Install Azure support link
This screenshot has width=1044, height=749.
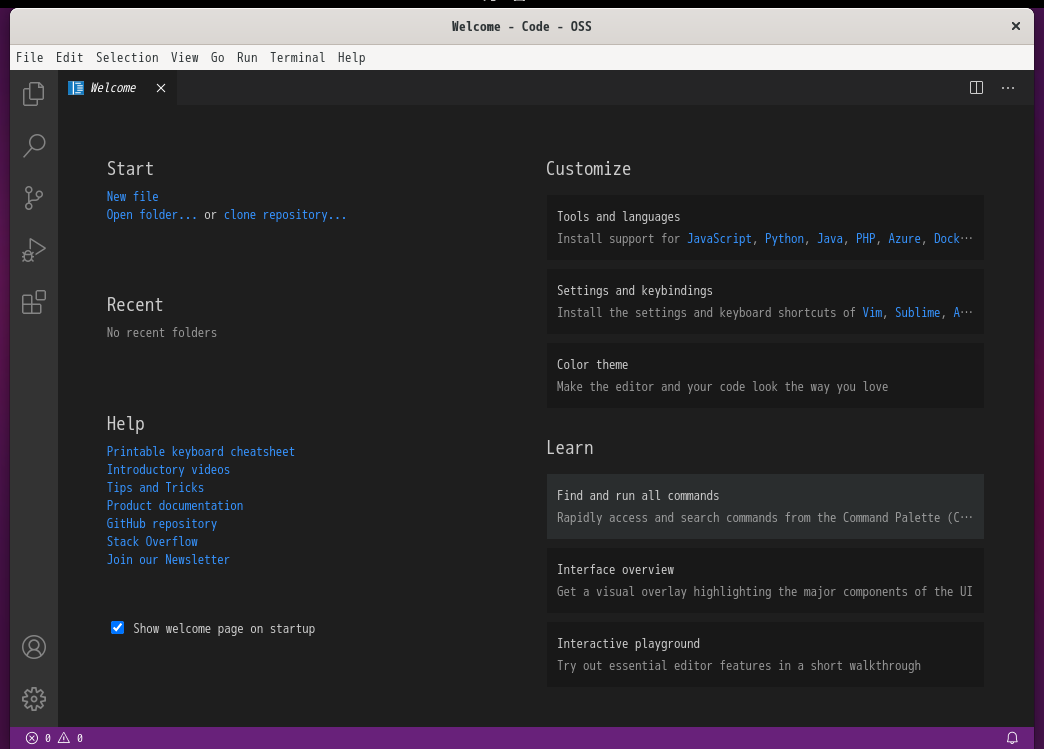pyautogui.click(x=904, y=238)
